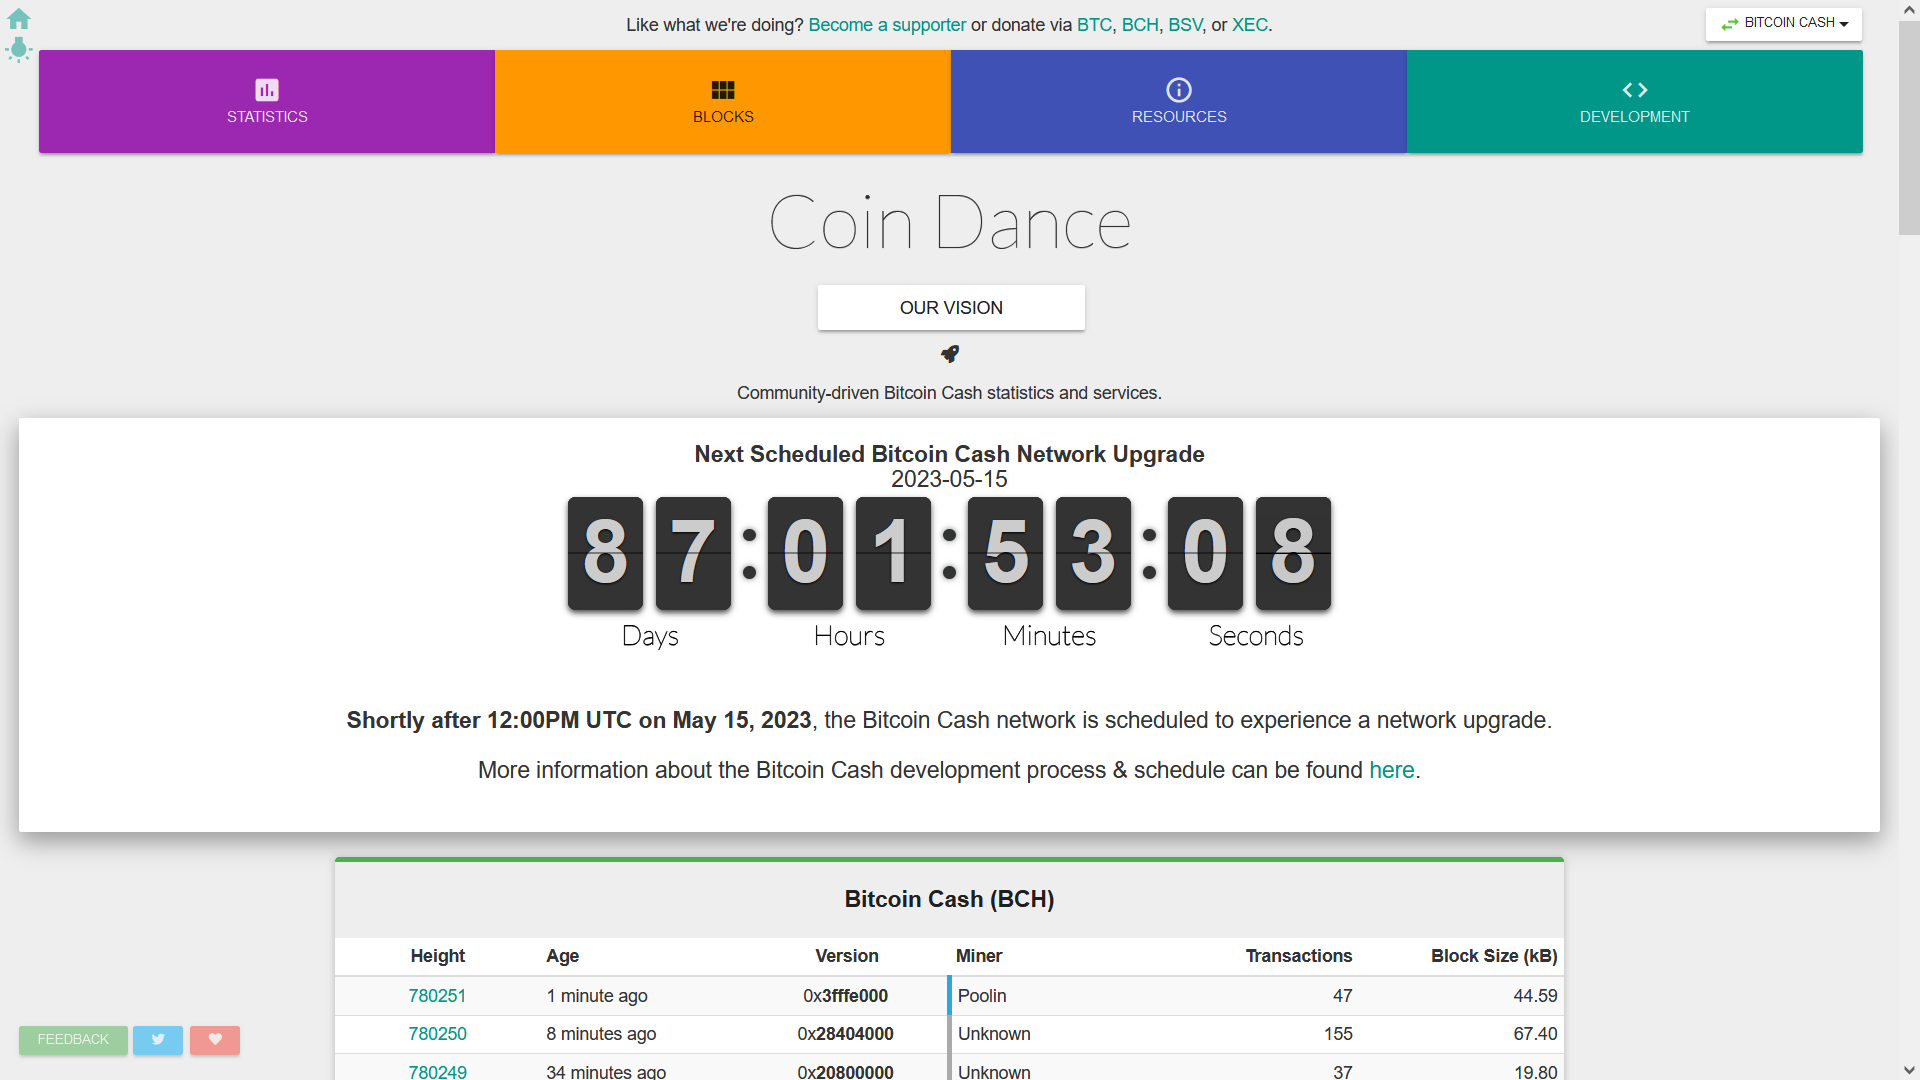Click the Transactions column header

click(1298, 956)
